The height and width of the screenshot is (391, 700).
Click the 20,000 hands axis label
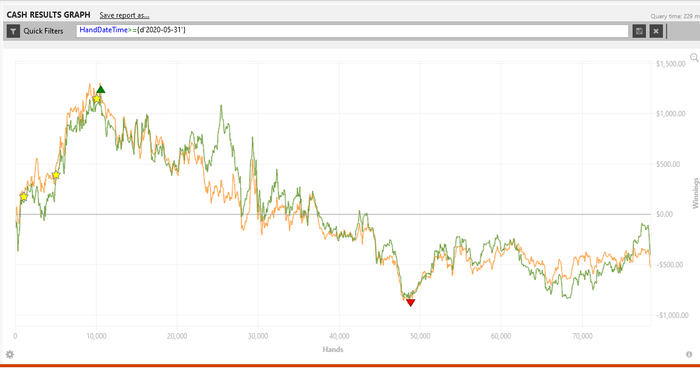pyautogui.click(x=177, y=336)
